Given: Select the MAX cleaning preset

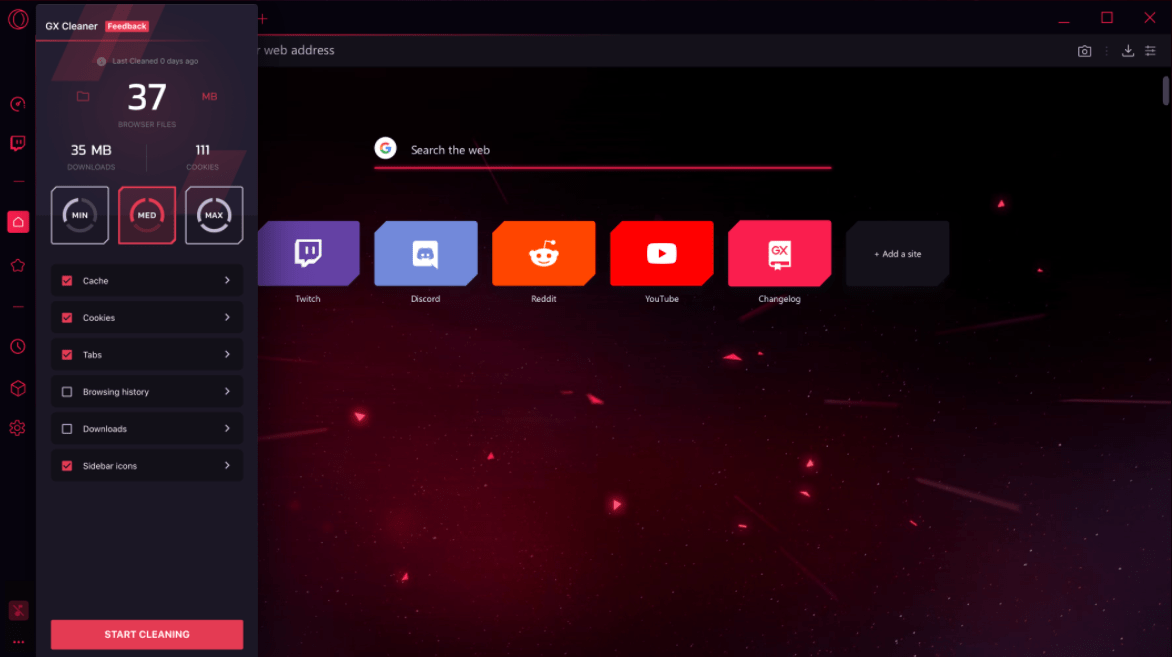Looking at the screenshot, I should click(x=214, y=215).
